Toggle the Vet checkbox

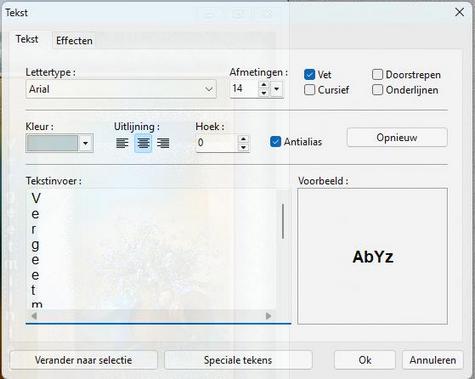click(x=309, y=75)
